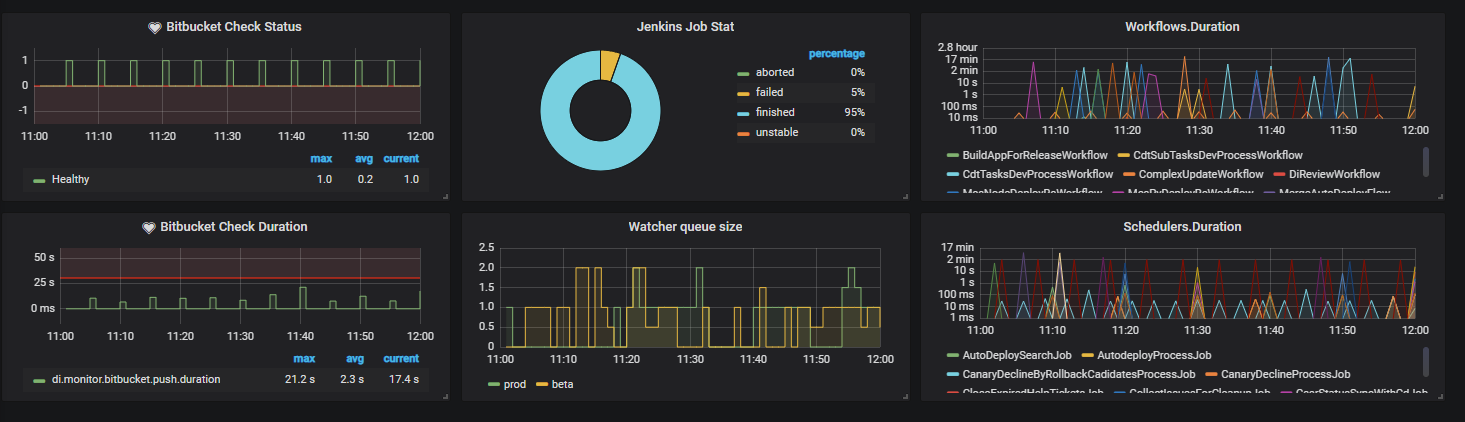Click AutoDeploySearchJob green color swatch

tap(951, 357)
